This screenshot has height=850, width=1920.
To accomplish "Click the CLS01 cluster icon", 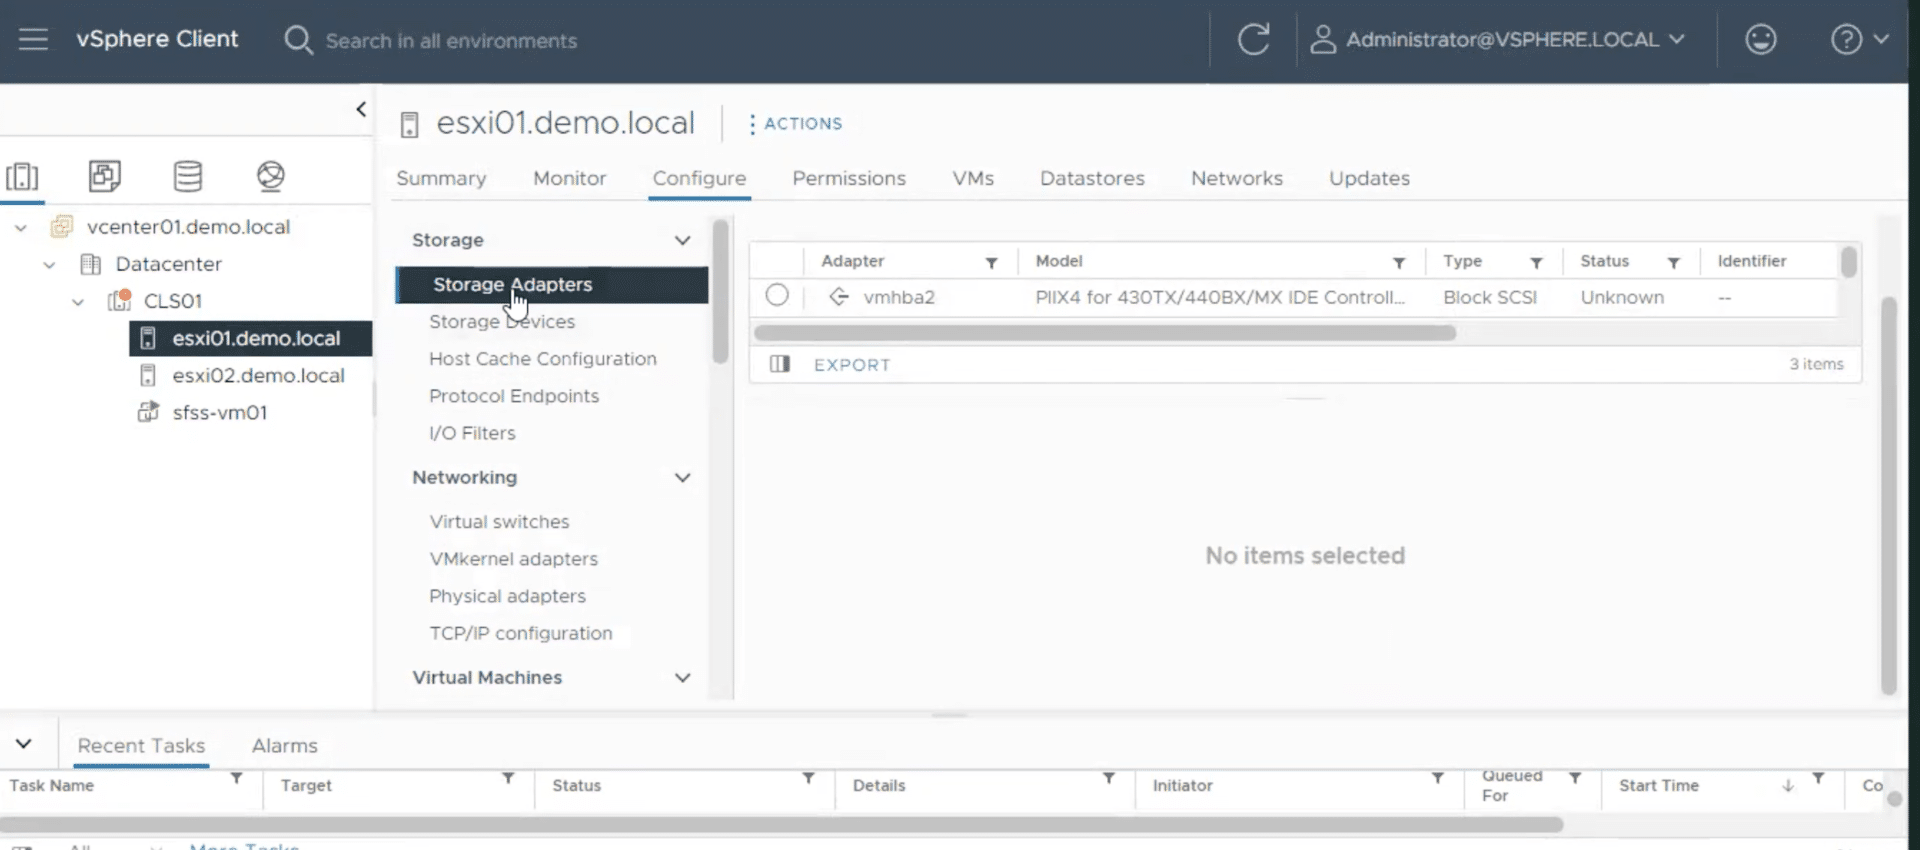I will [x=119, y=300].
